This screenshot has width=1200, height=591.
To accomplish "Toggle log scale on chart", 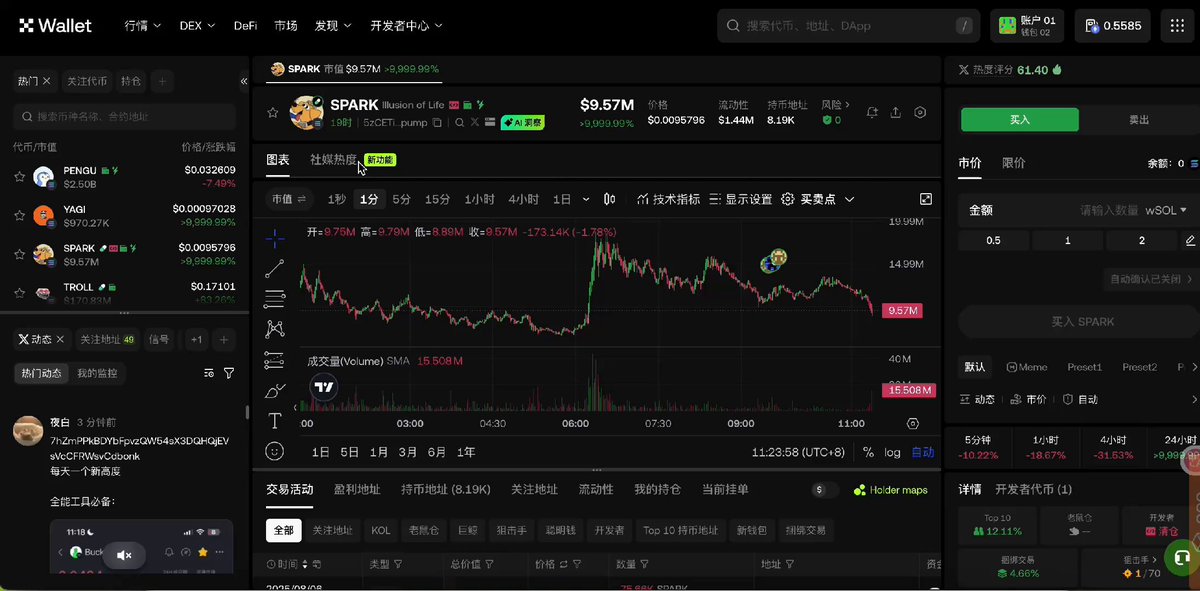I will pyautogui.click(x=892, y=452).
